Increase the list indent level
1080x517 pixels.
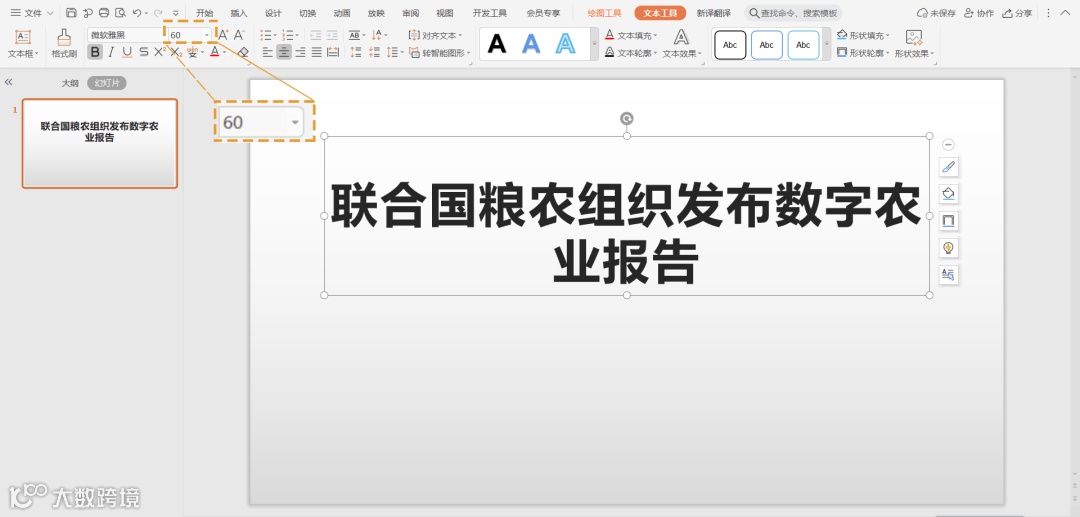(332, 35)
